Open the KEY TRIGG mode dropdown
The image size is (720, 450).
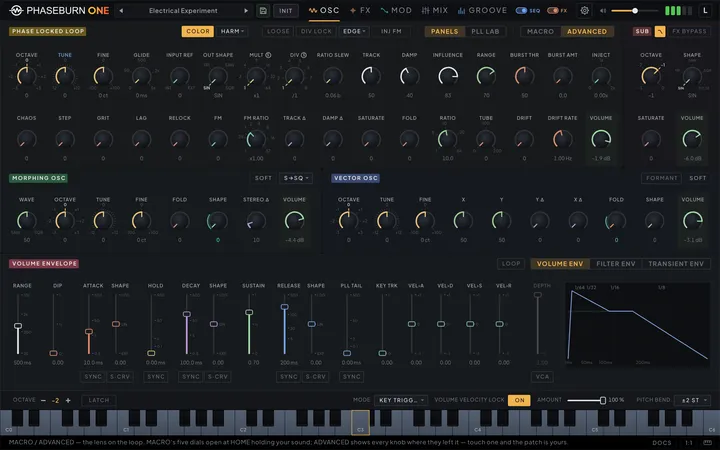pyautogui.click(x=401, y=400)
